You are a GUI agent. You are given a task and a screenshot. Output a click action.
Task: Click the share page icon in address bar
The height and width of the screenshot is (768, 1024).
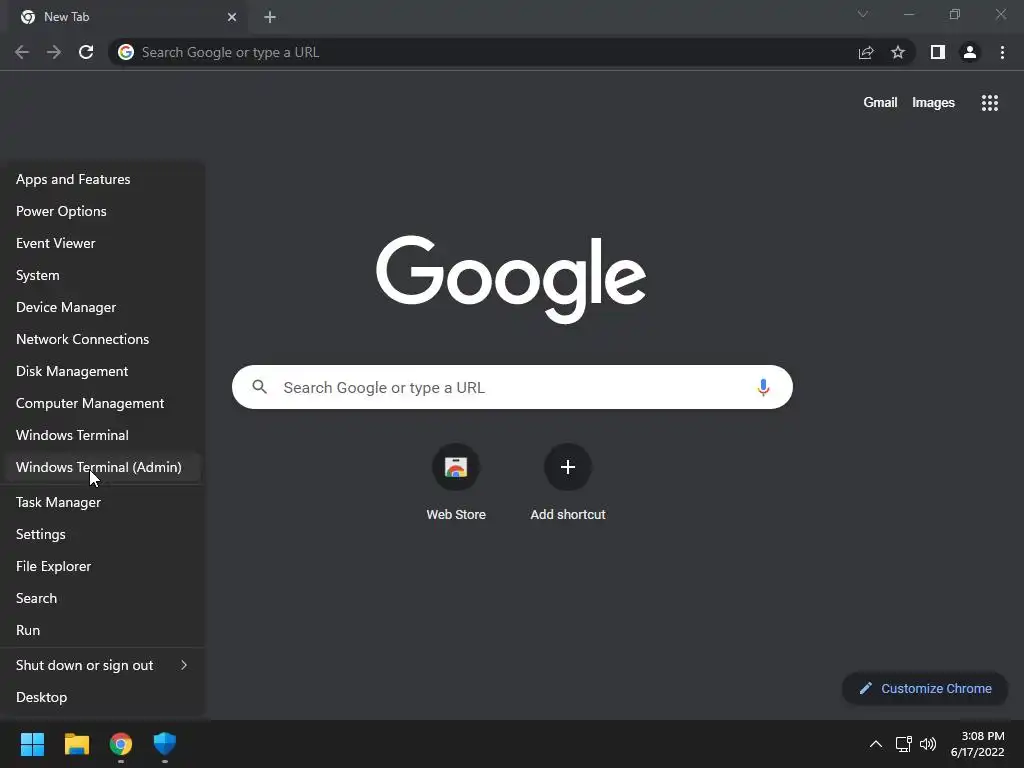point(866,52)
